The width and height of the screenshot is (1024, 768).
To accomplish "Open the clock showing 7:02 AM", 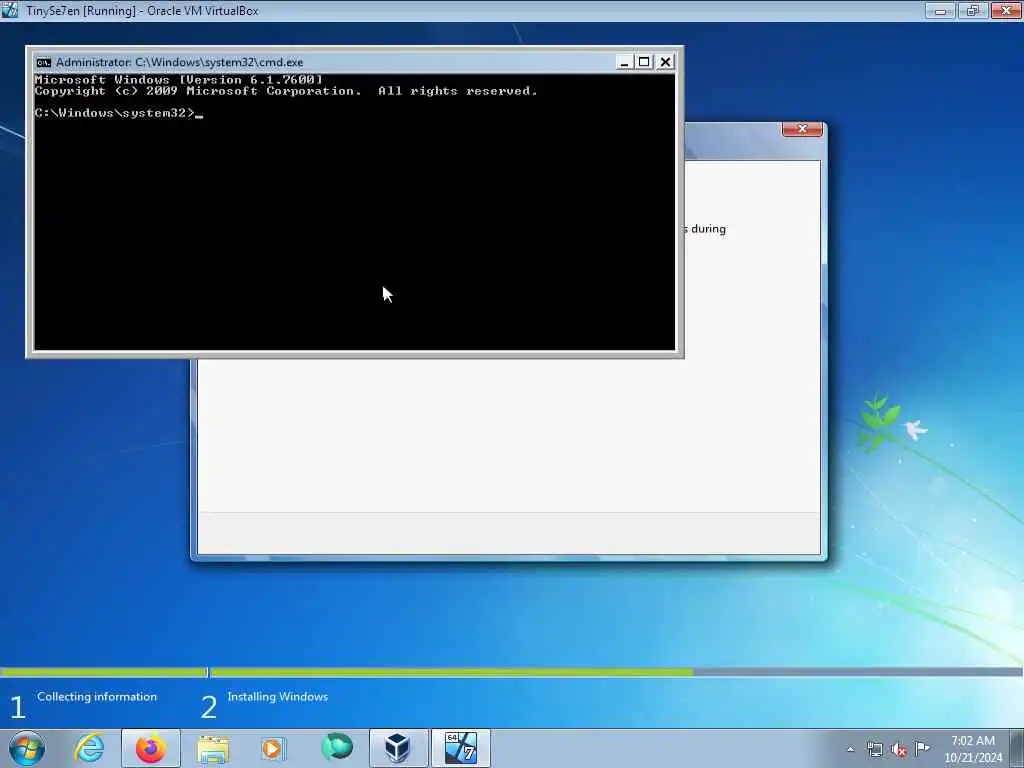I will point(972,748).
